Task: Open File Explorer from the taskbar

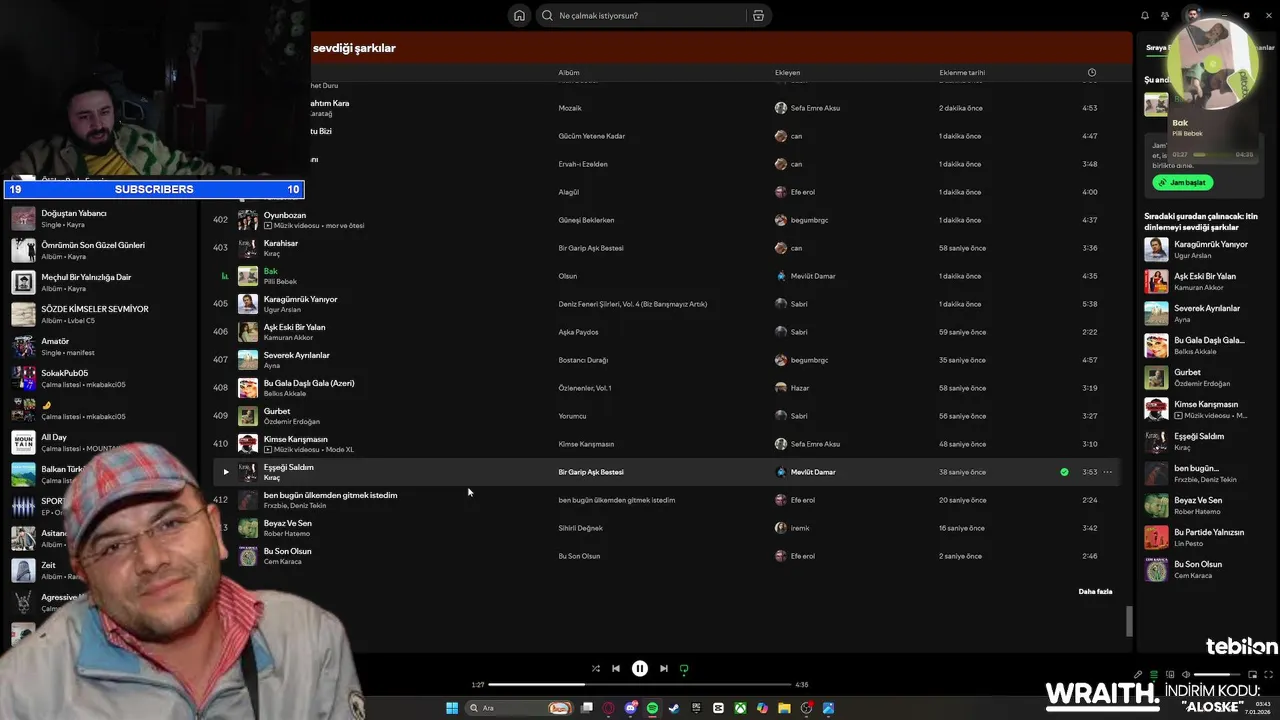Action: click(784, 708)
